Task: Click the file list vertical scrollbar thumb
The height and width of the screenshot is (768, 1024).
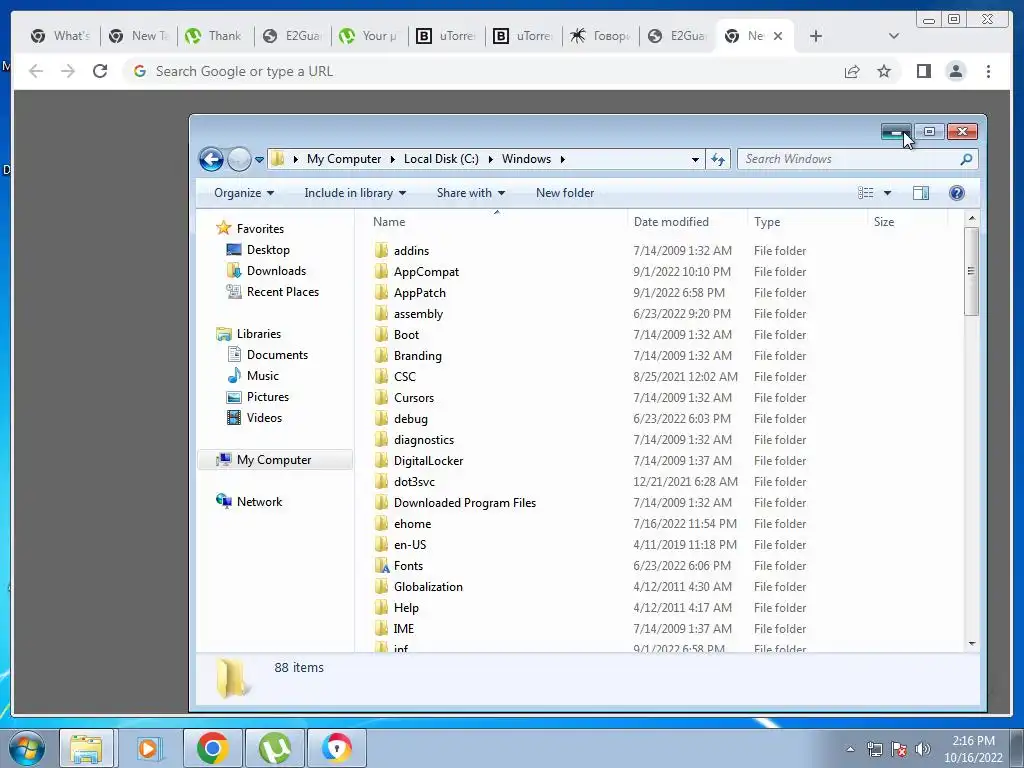Action: 971,270
